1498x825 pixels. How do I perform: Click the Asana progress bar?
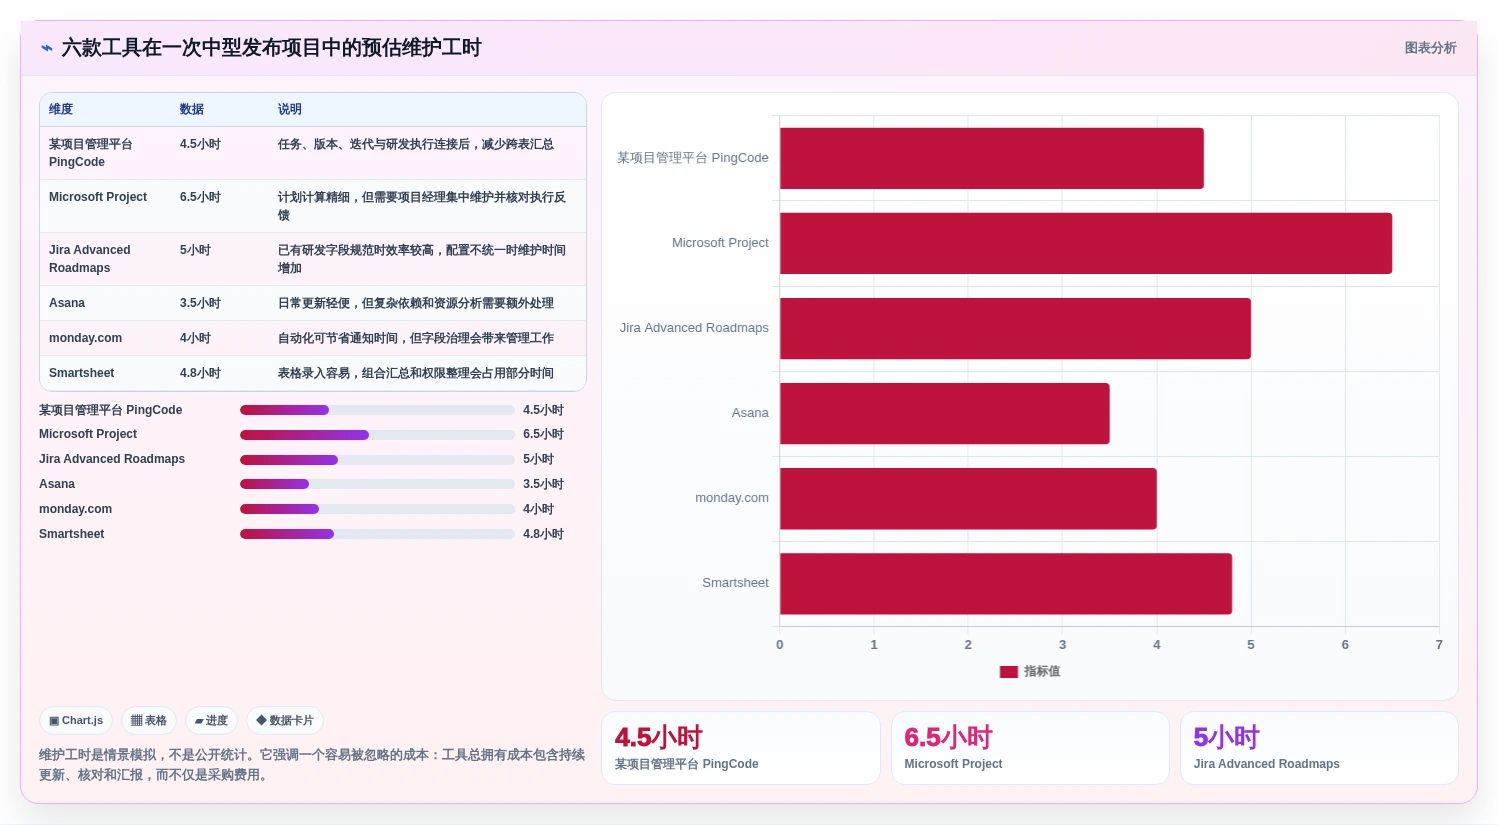[377, 484]
